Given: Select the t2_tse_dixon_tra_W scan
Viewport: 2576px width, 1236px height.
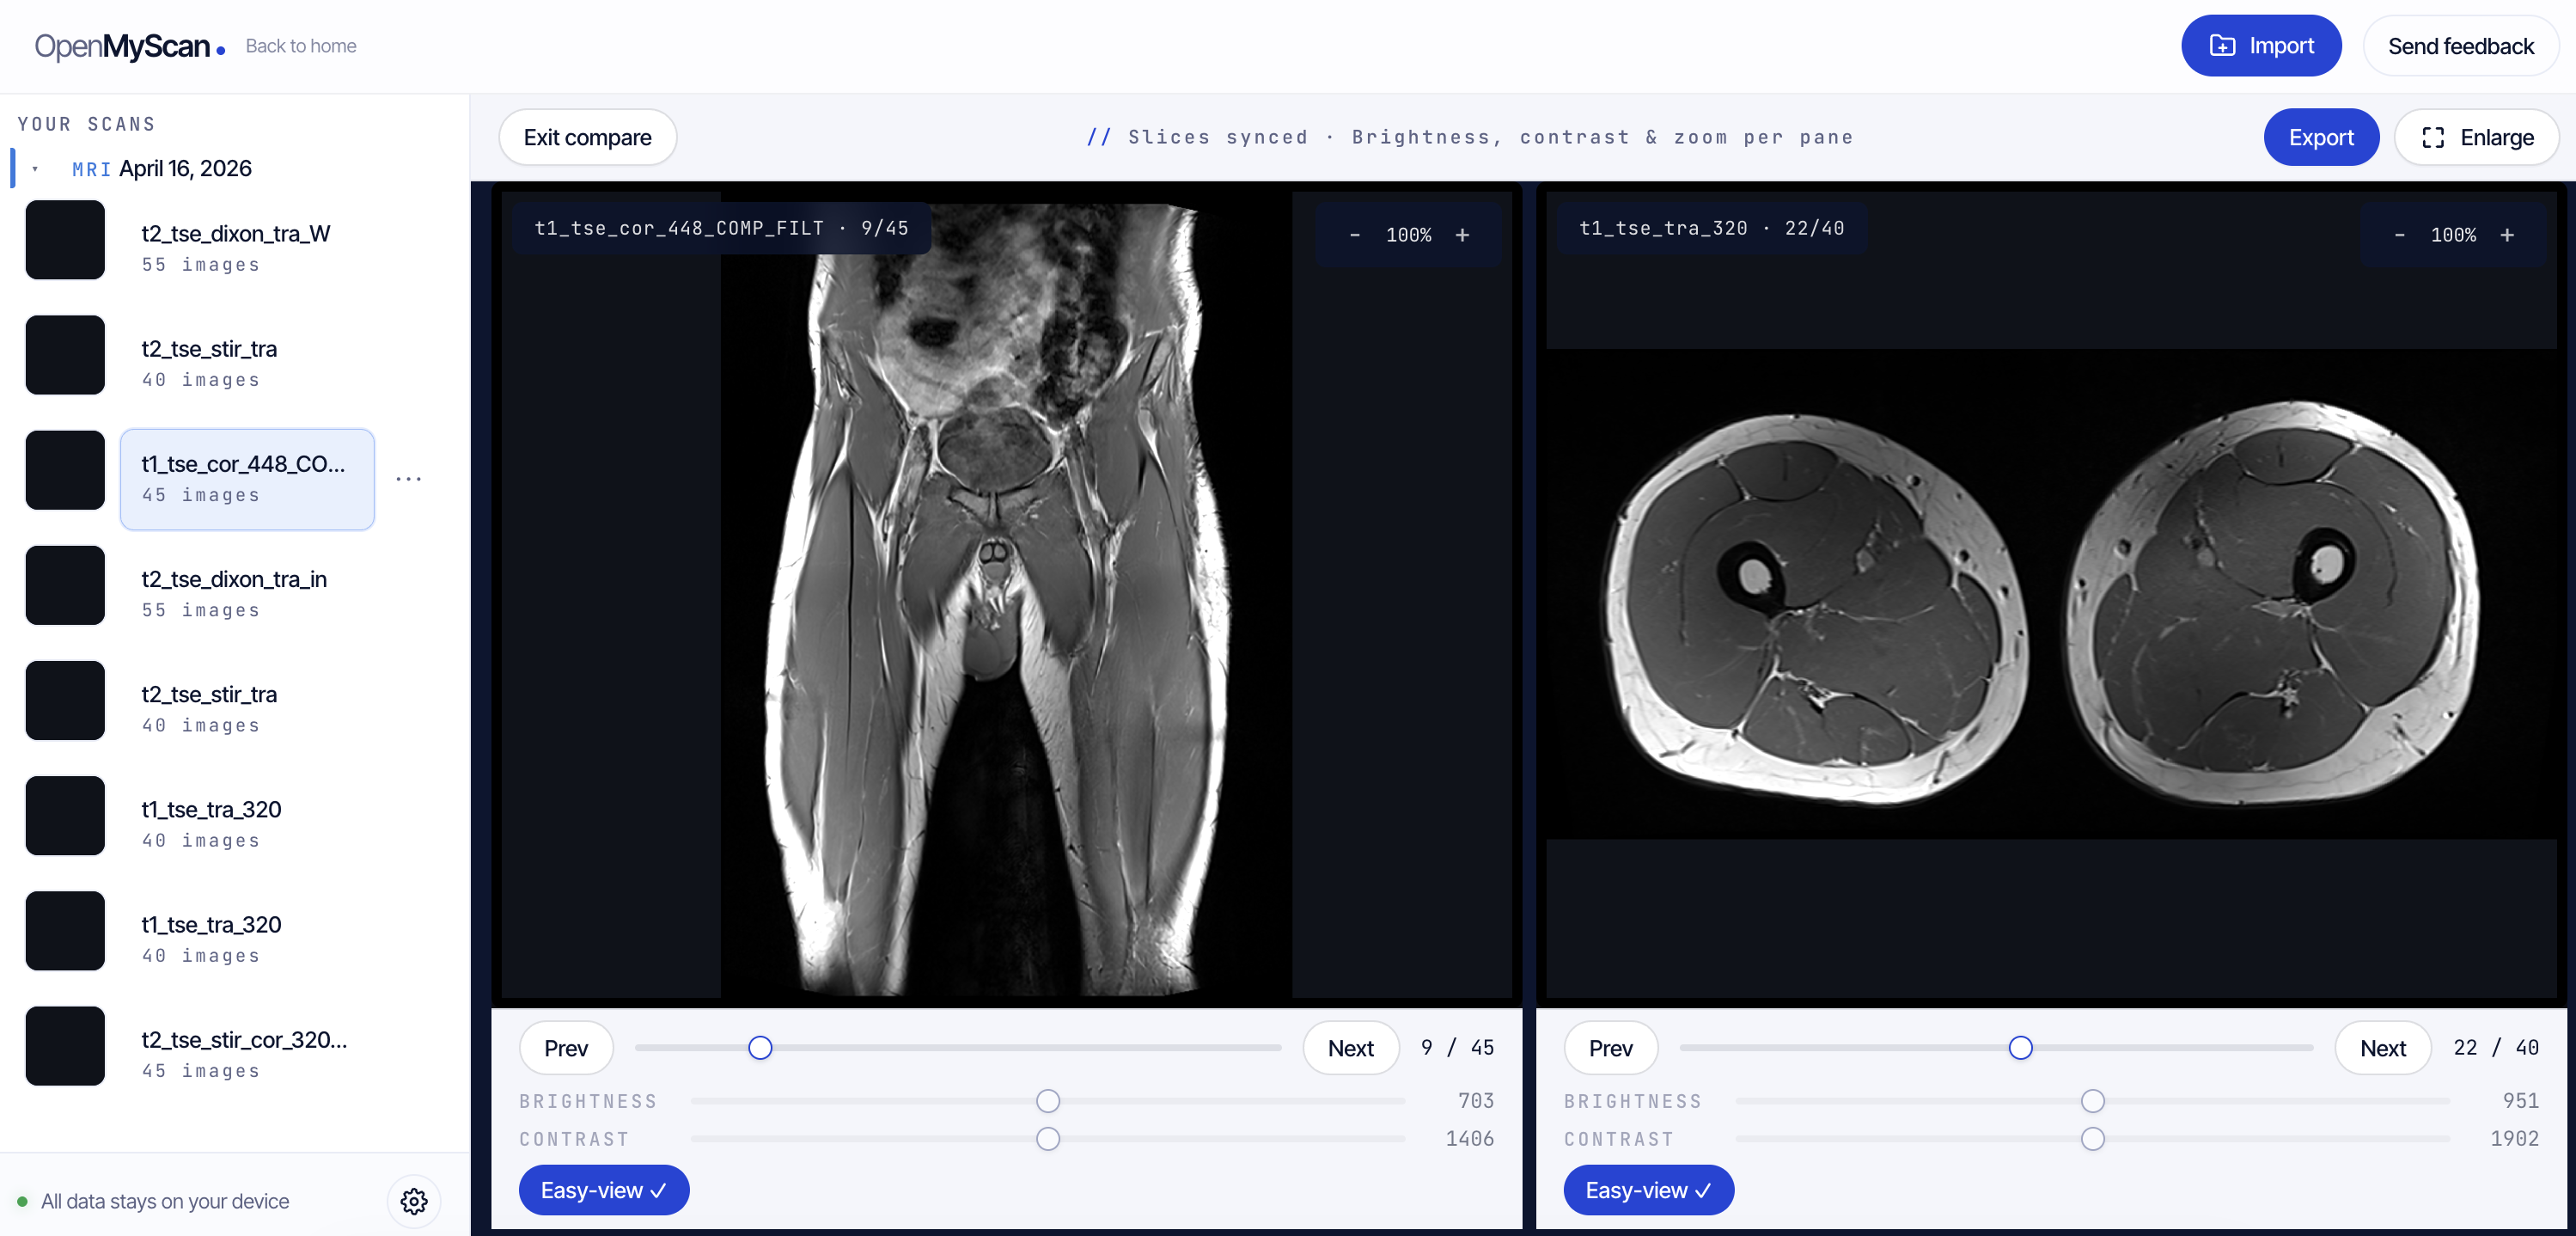Looking at the screenshot, I should coord(247,248).
